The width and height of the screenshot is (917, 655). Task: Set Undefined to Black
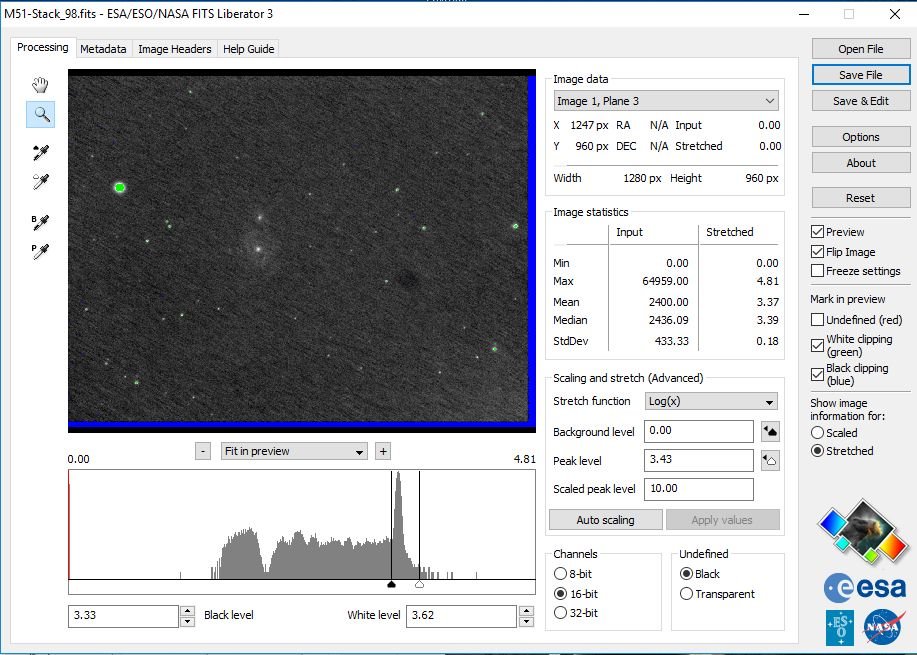click(687, 574)
